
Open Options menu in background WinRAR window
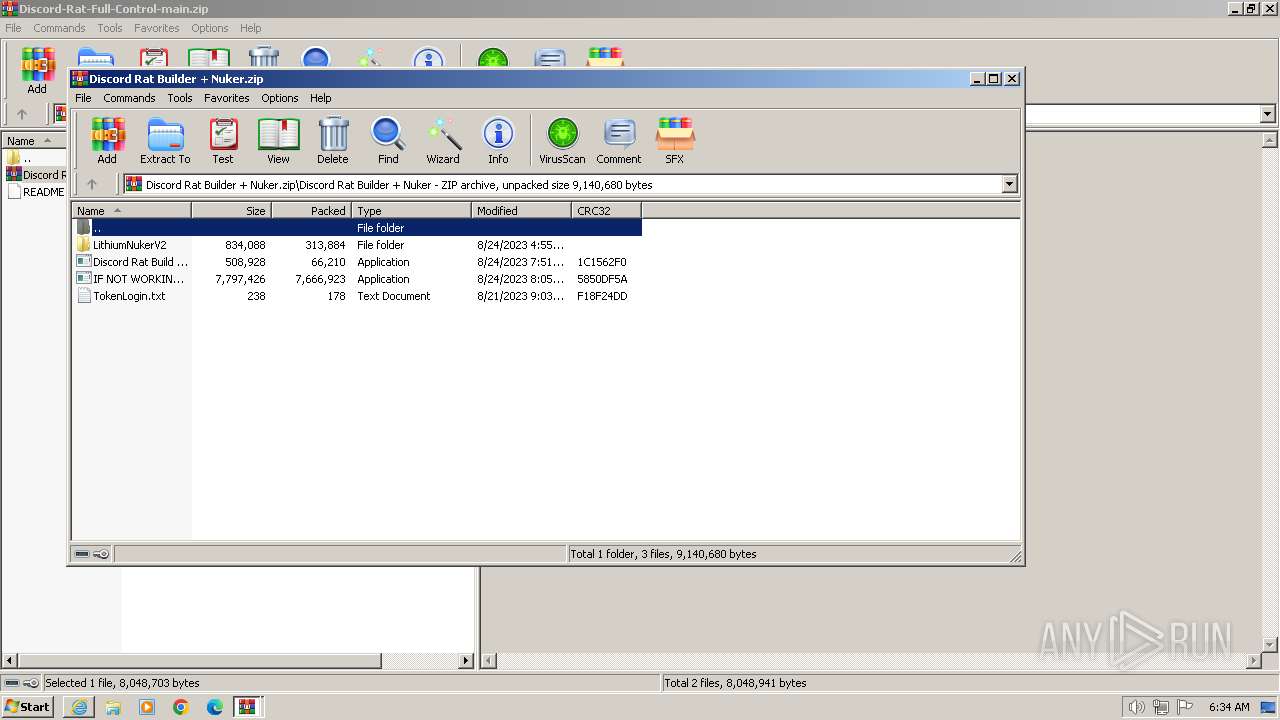click(x=210, y=28)
